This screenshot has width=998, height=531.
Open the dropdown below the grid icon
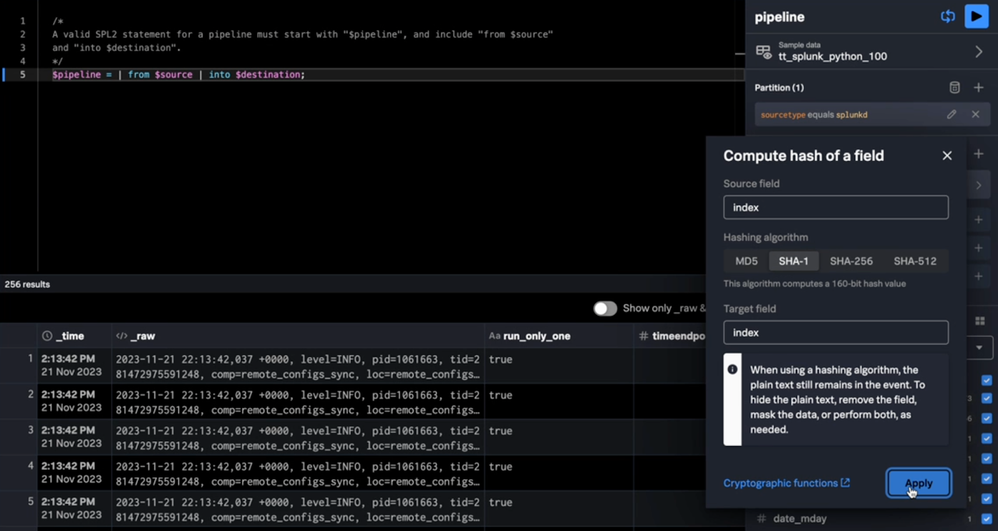coord(979,348)
